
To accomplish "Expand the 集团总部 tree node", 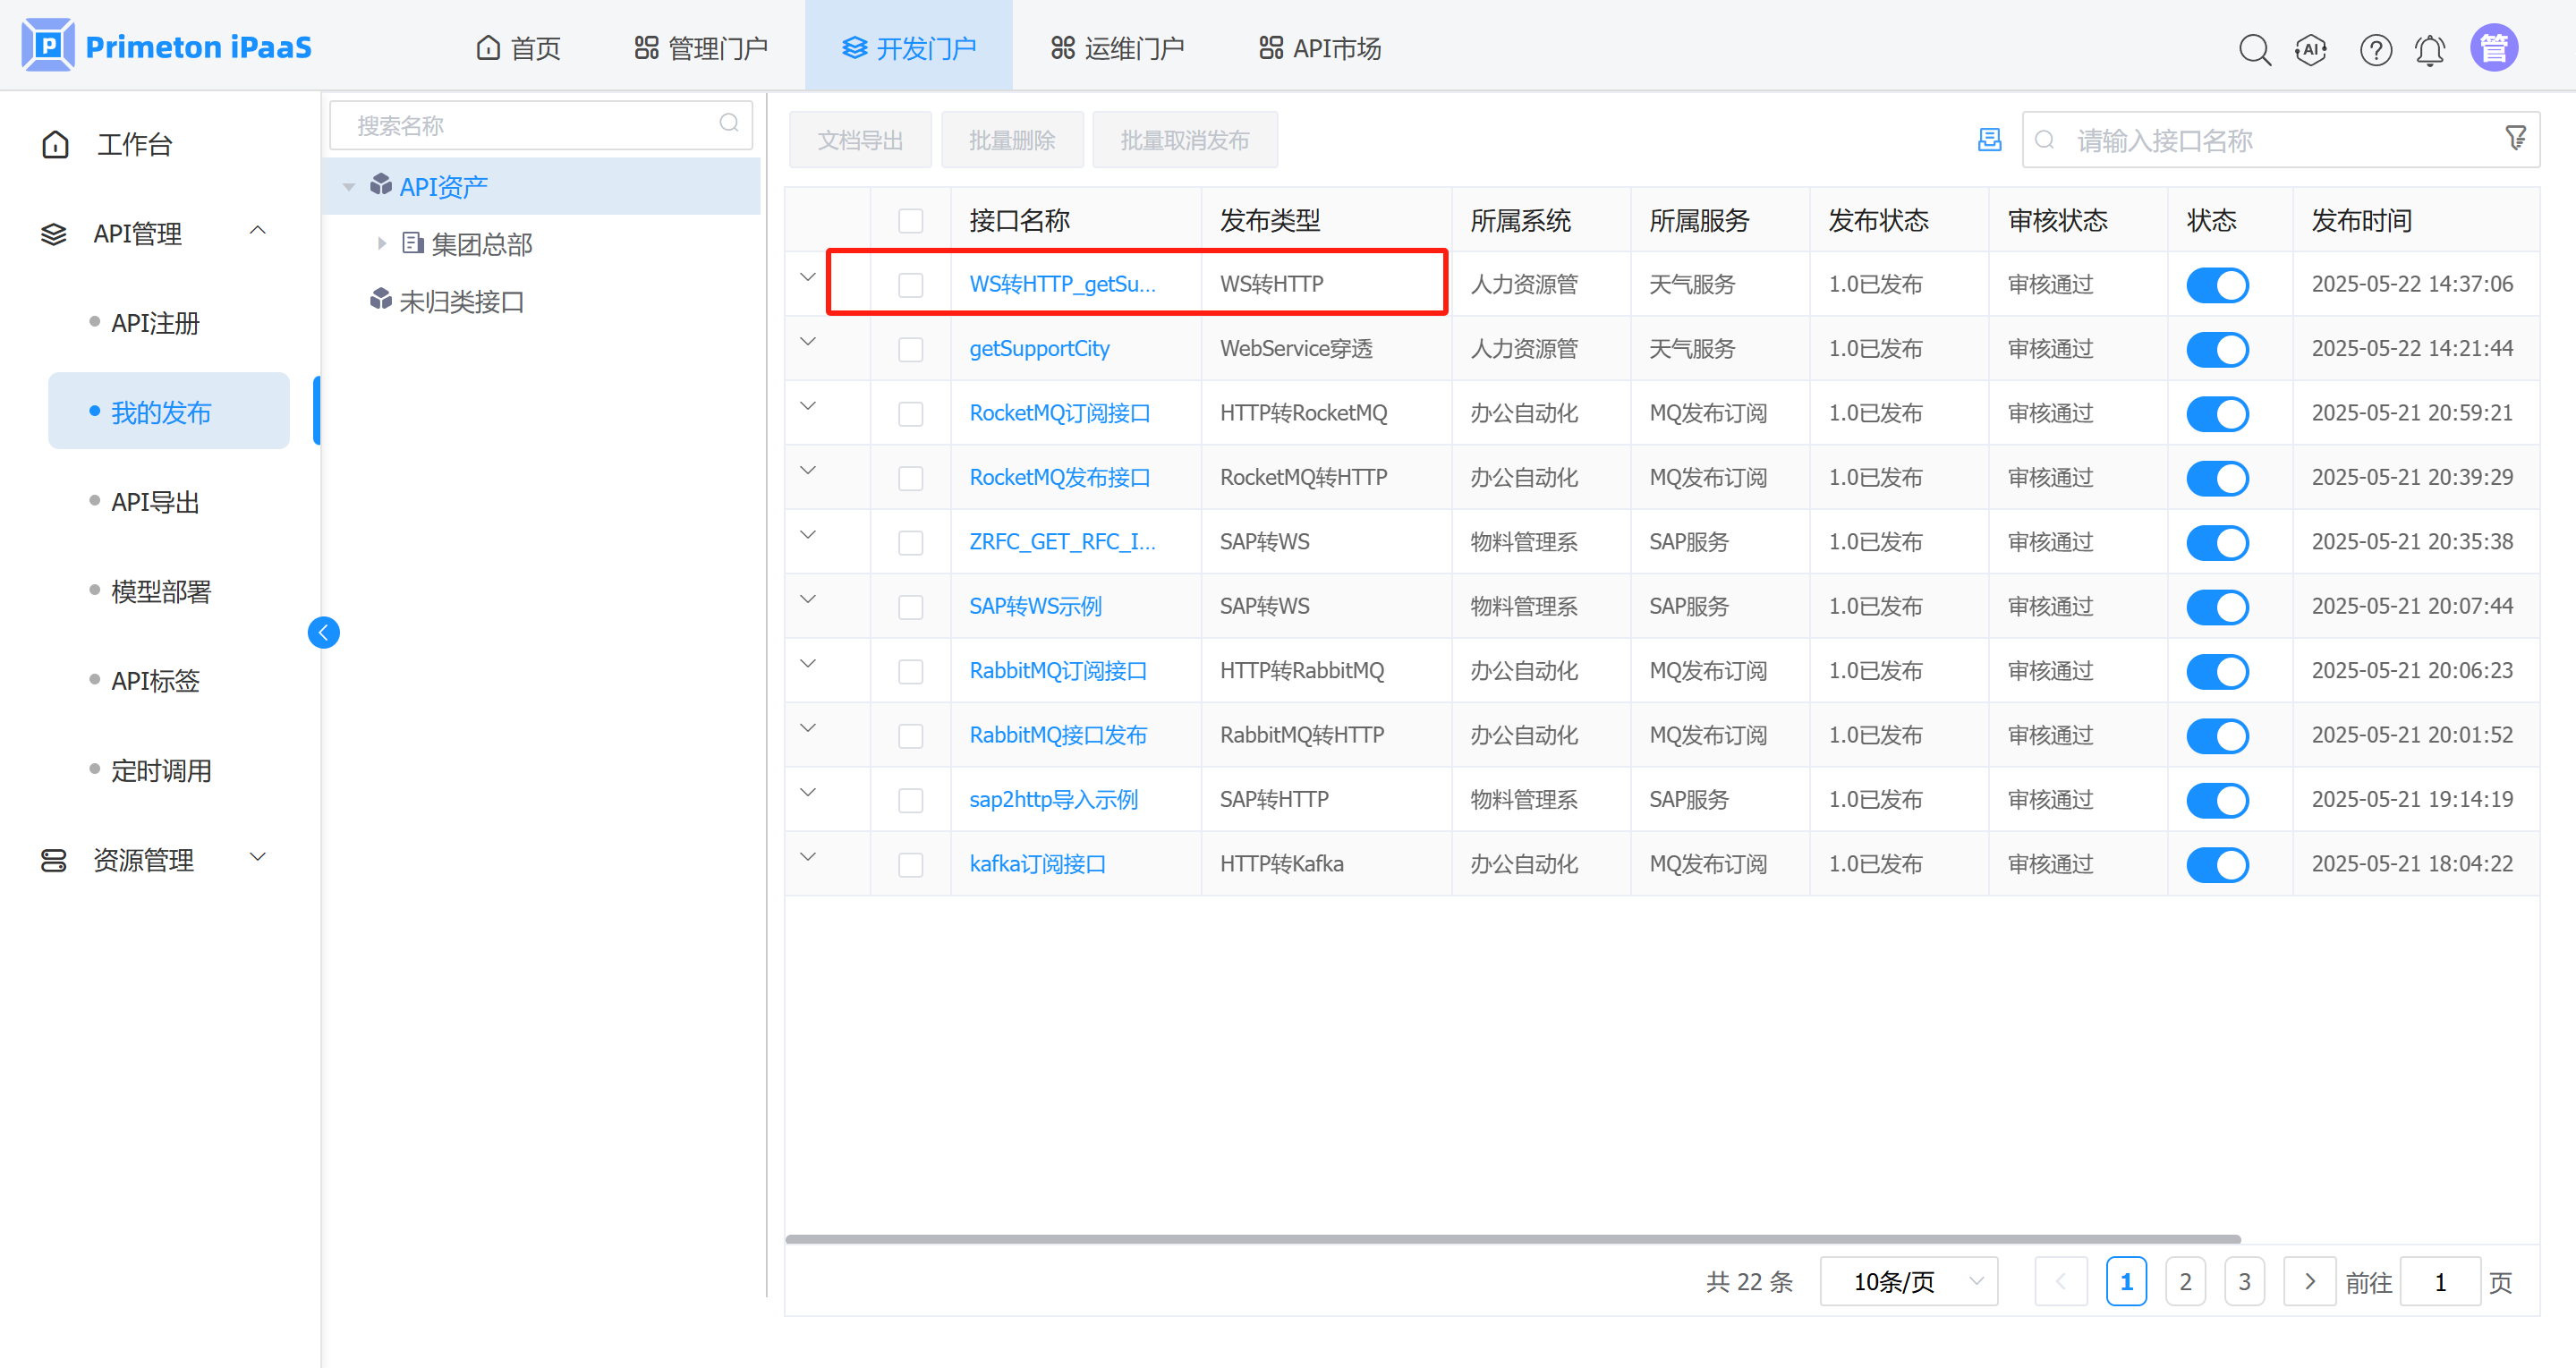I will (382, 243).
